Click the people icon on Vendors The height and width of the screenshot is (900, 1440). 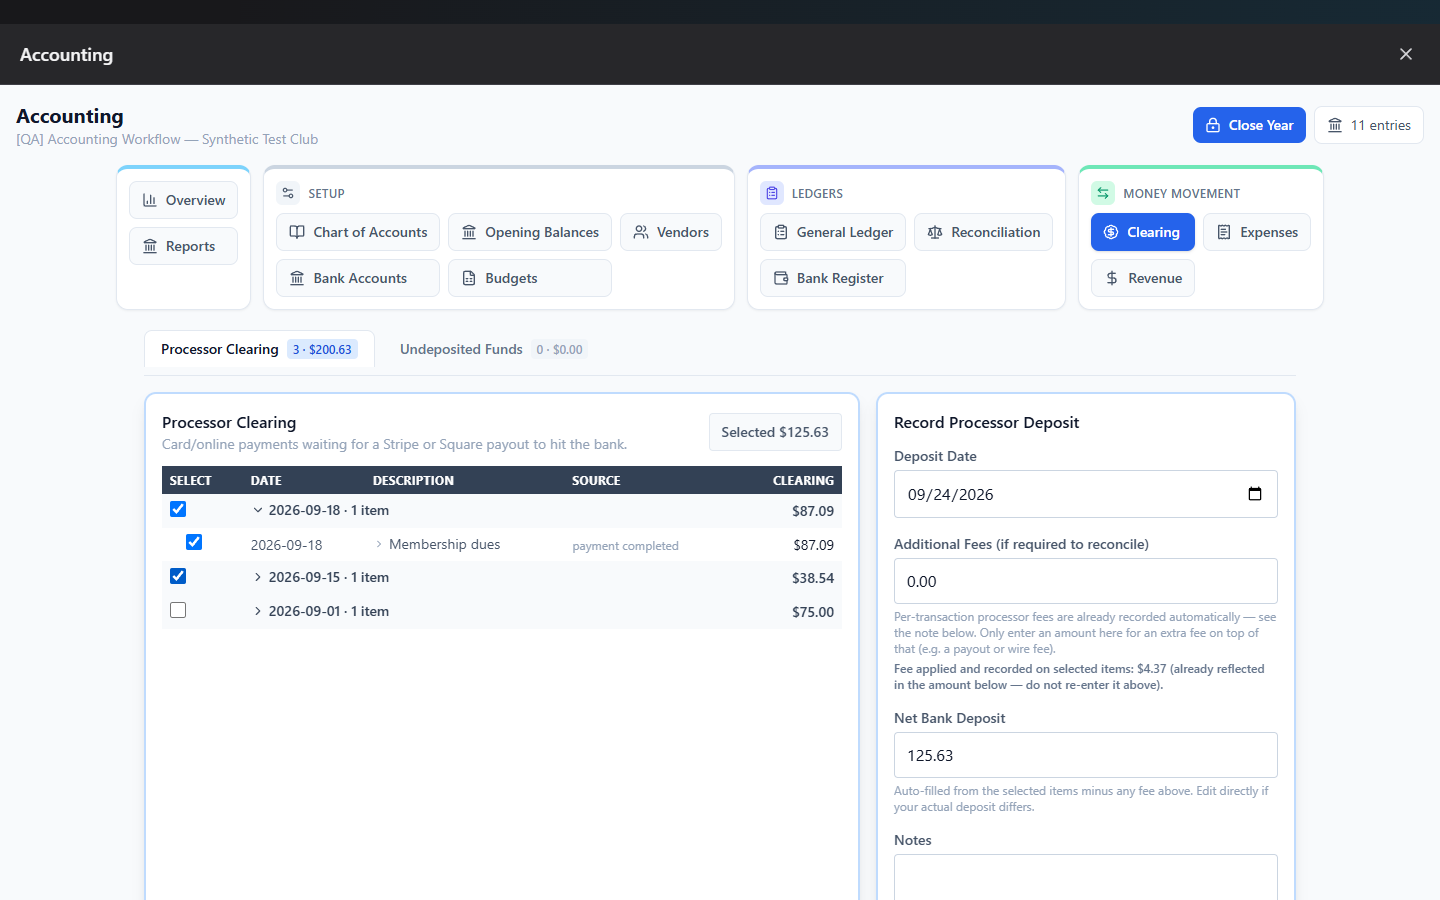(641, 232)
